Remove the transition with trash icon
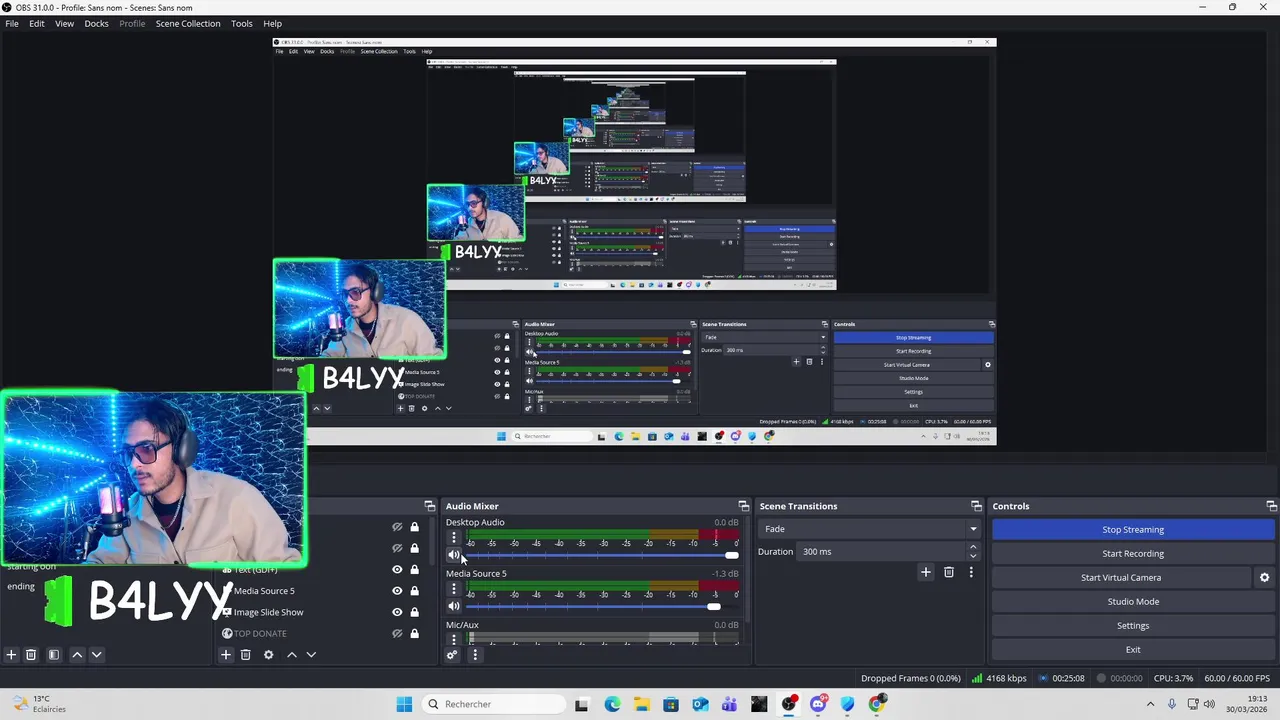 949,572
